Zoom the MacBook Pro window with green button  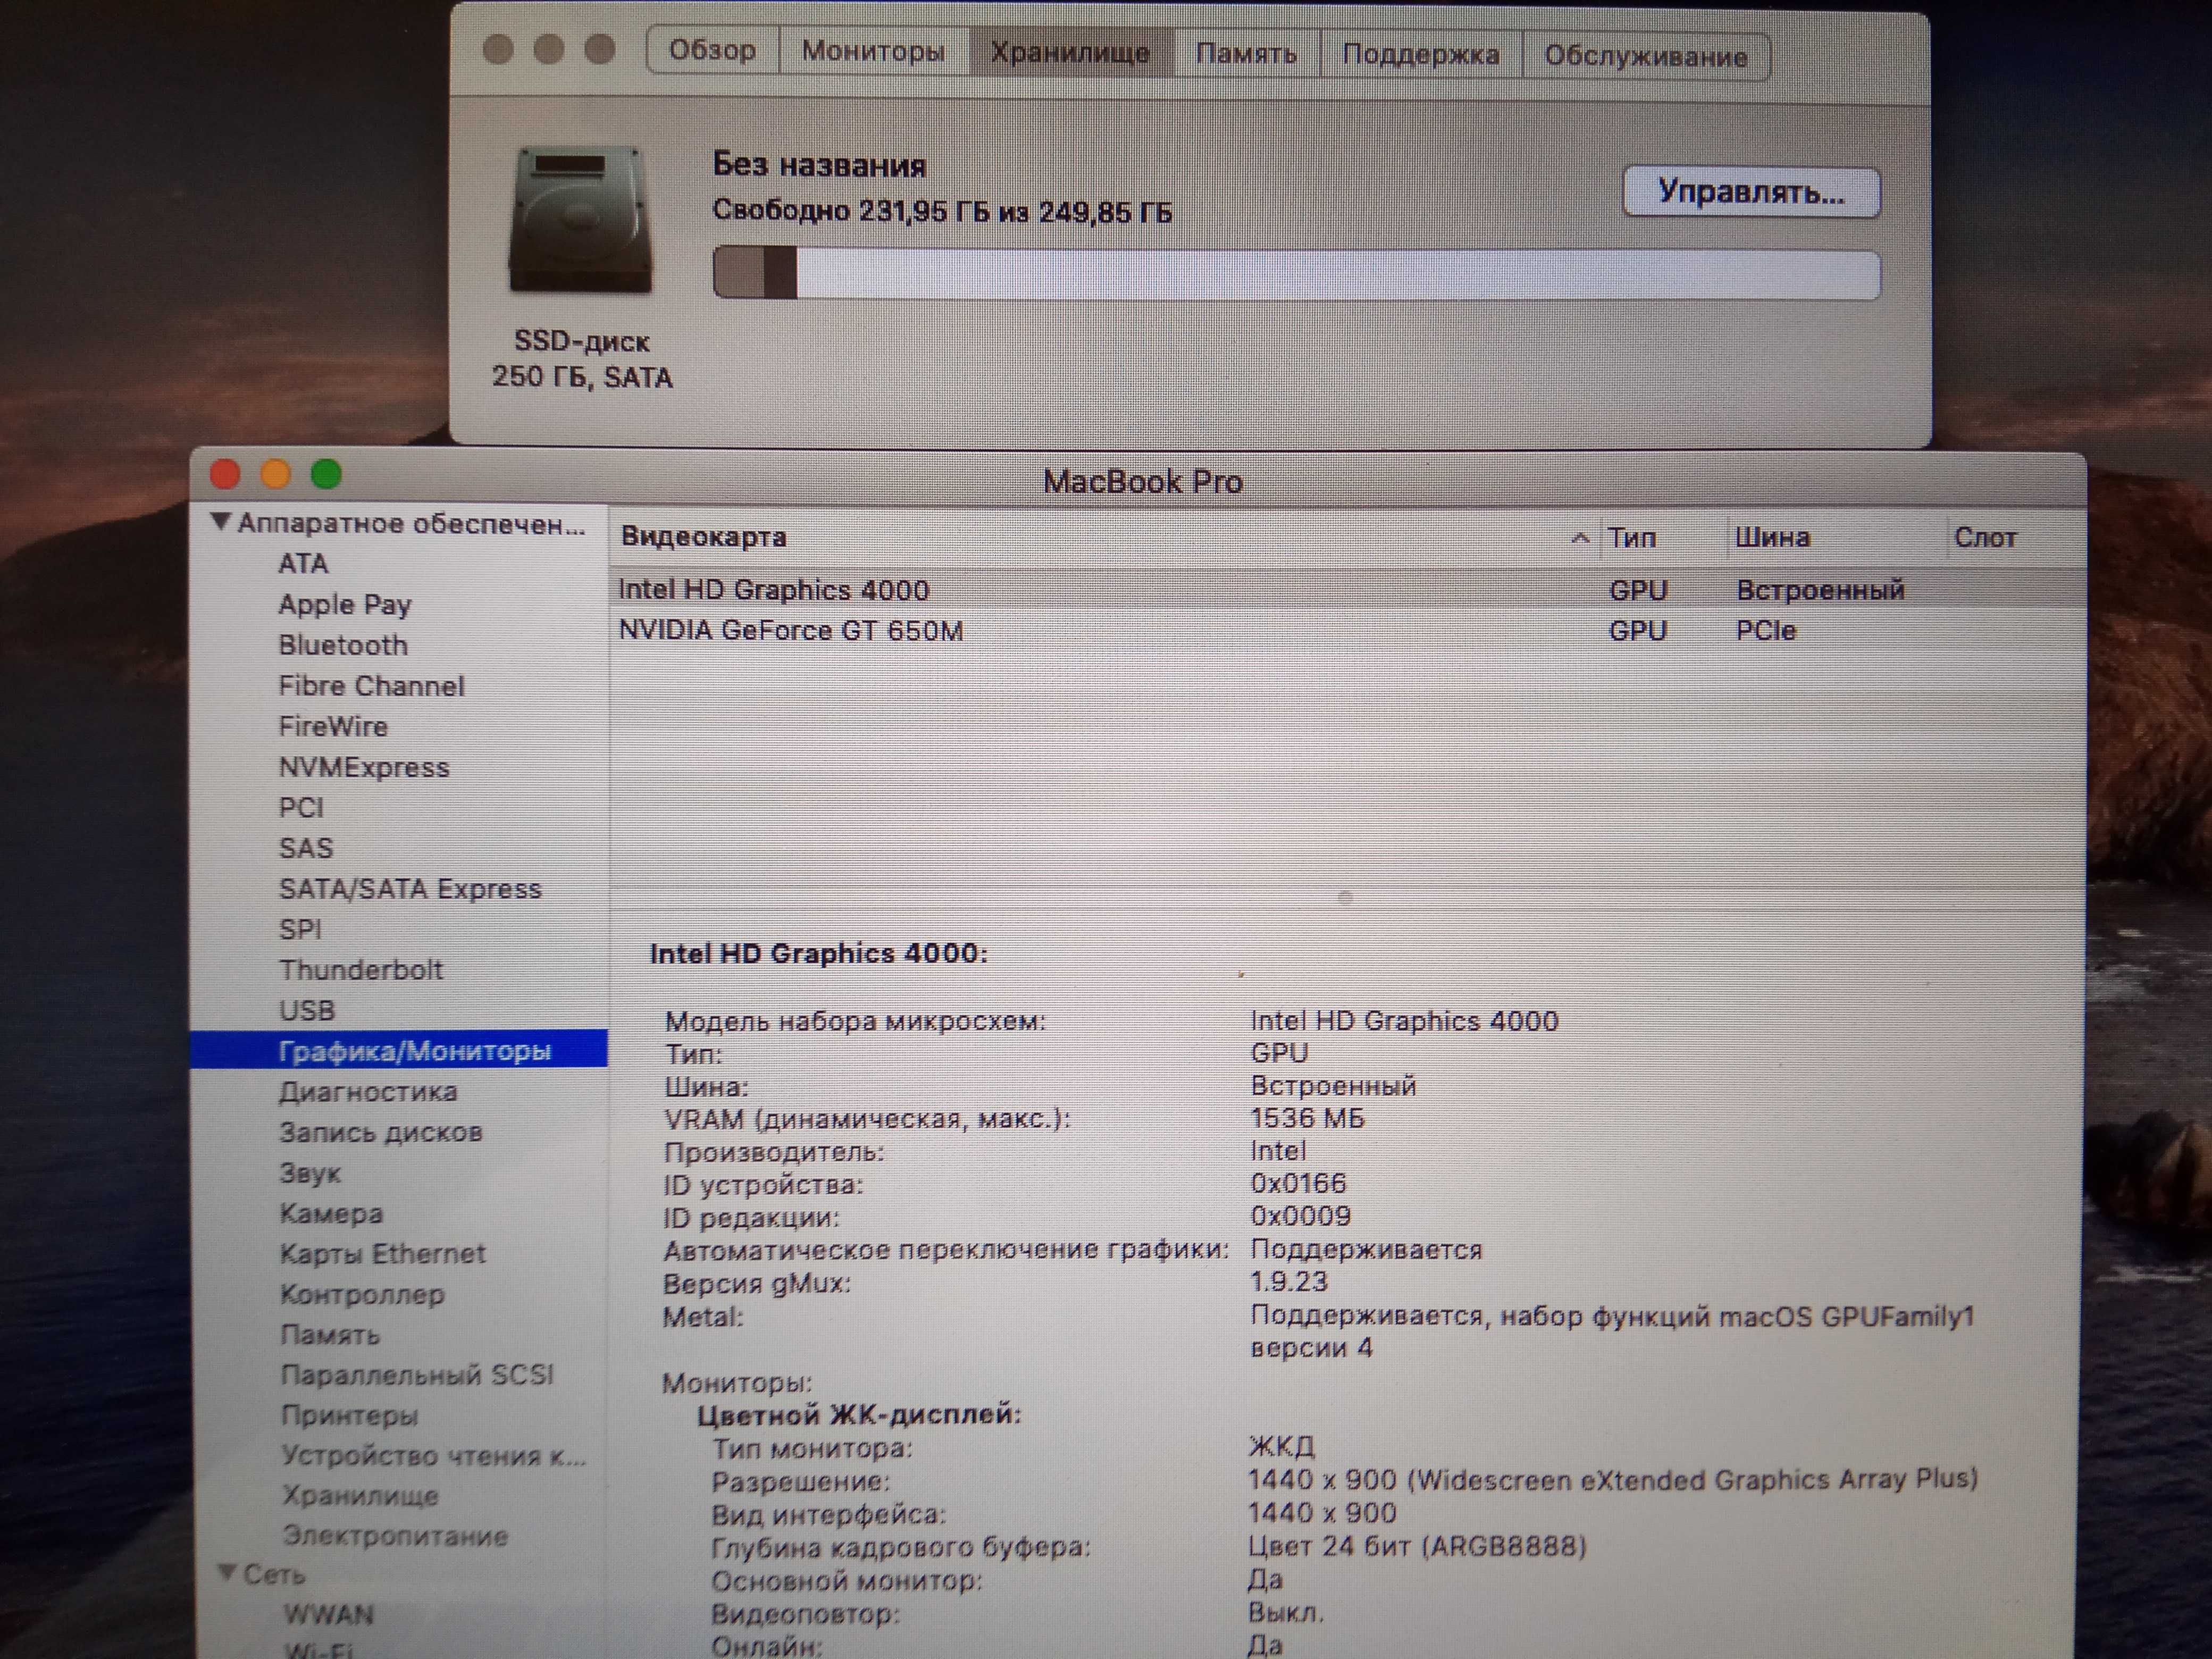tap(327, 474)
